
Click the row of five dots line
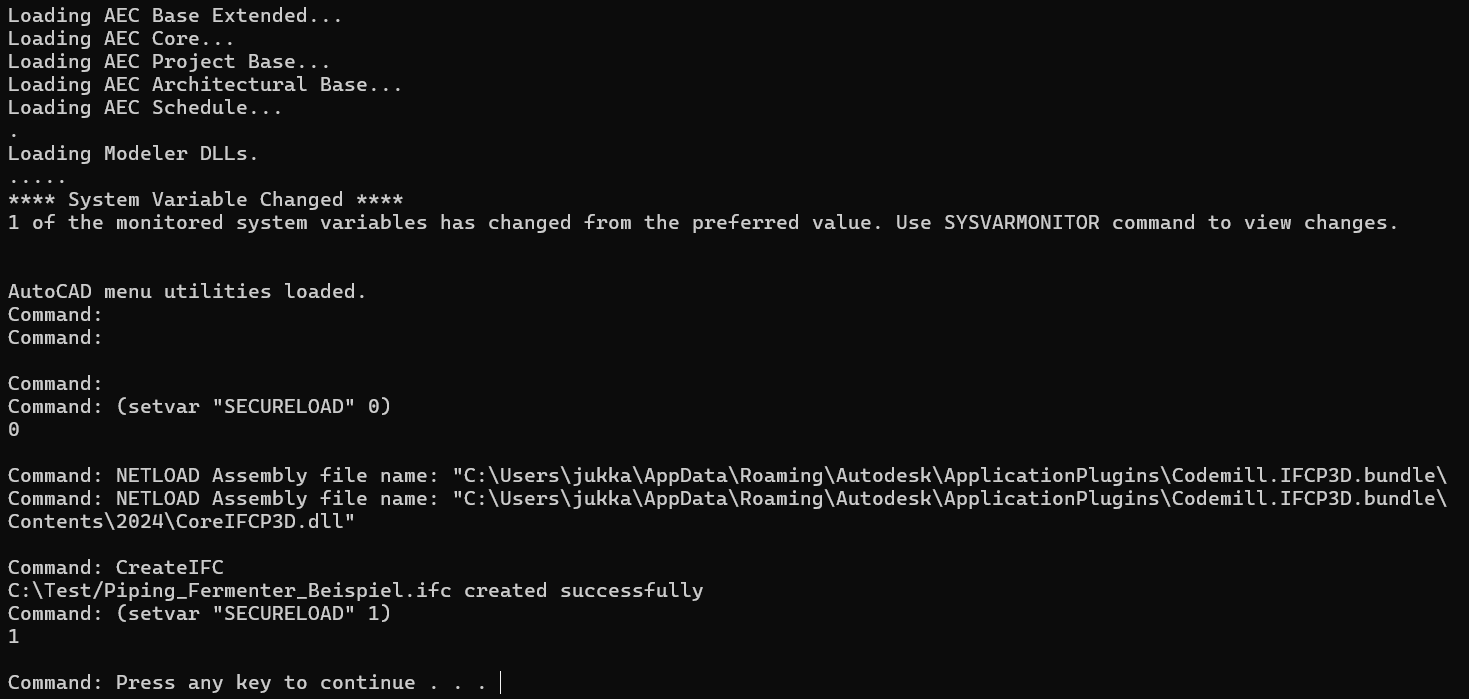pyautogui.click(x=37, y=178)
